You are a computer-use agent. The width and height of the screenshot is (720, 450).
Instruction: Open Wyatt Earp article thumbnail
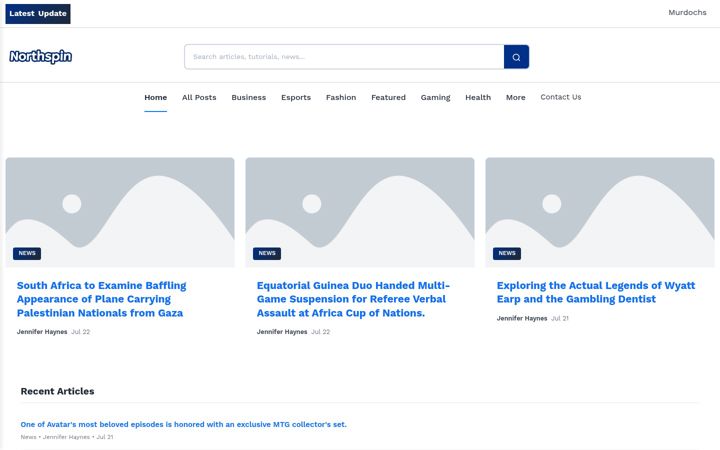[x=600, y=212]
